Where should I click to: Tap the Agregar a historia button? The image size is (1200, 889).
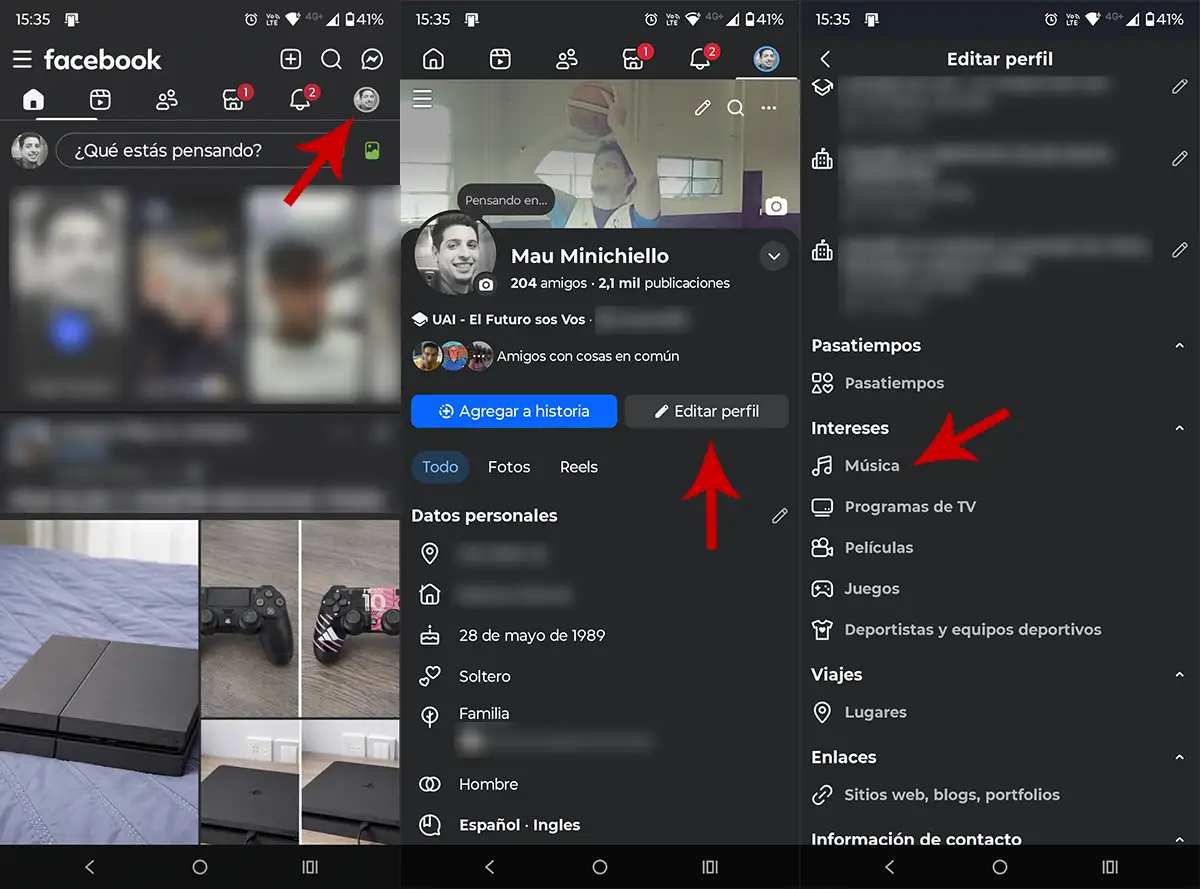click(513, 411)
